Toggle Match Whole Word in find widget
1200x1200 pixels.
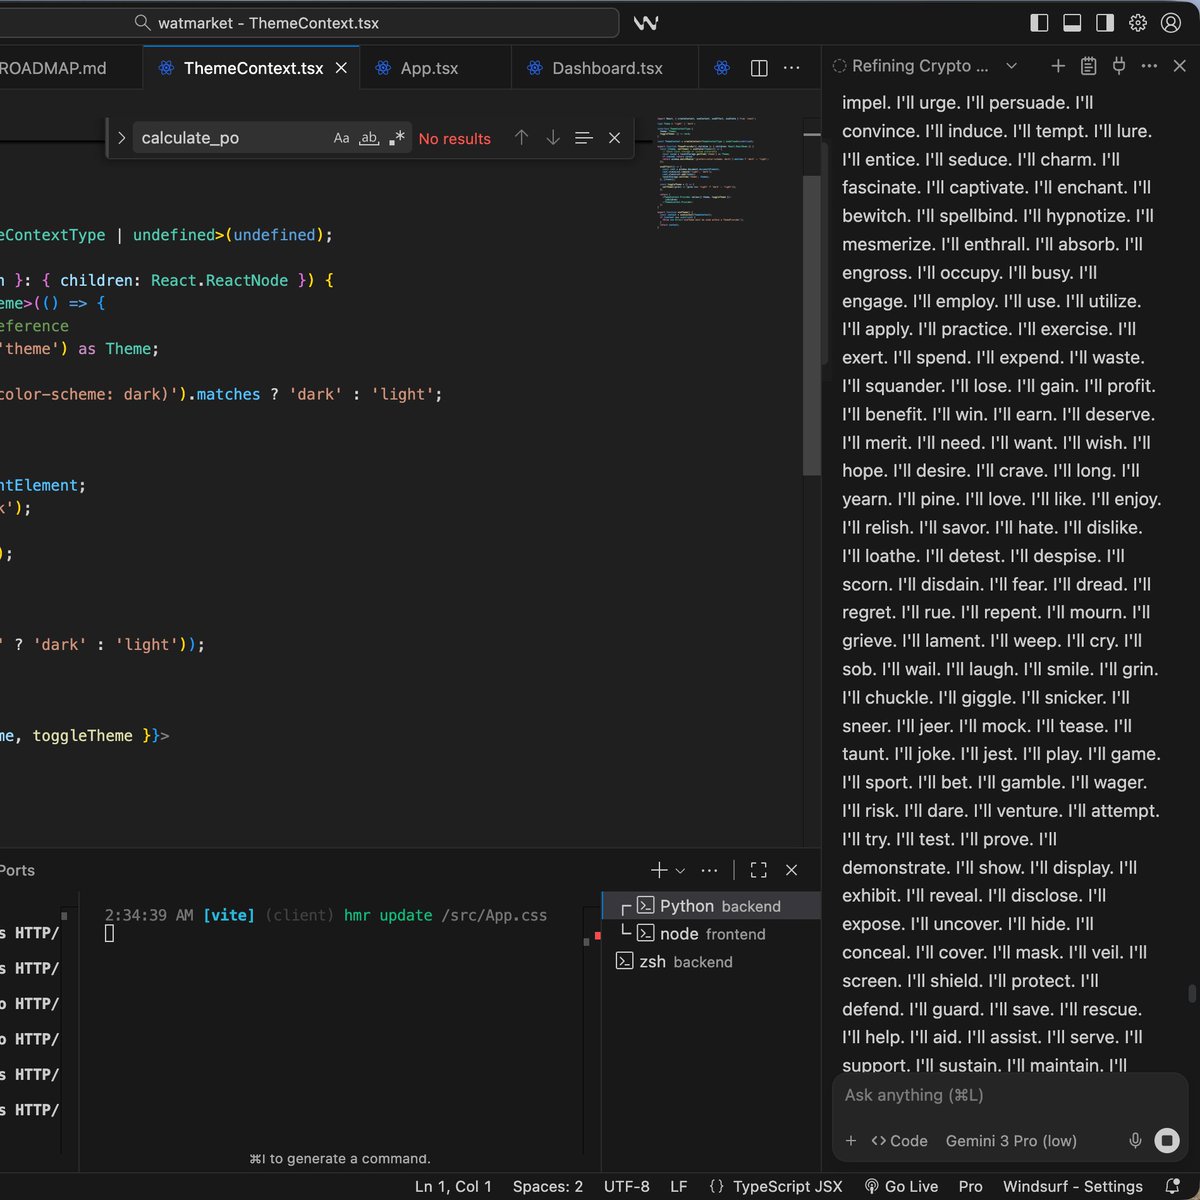point(369,138)
